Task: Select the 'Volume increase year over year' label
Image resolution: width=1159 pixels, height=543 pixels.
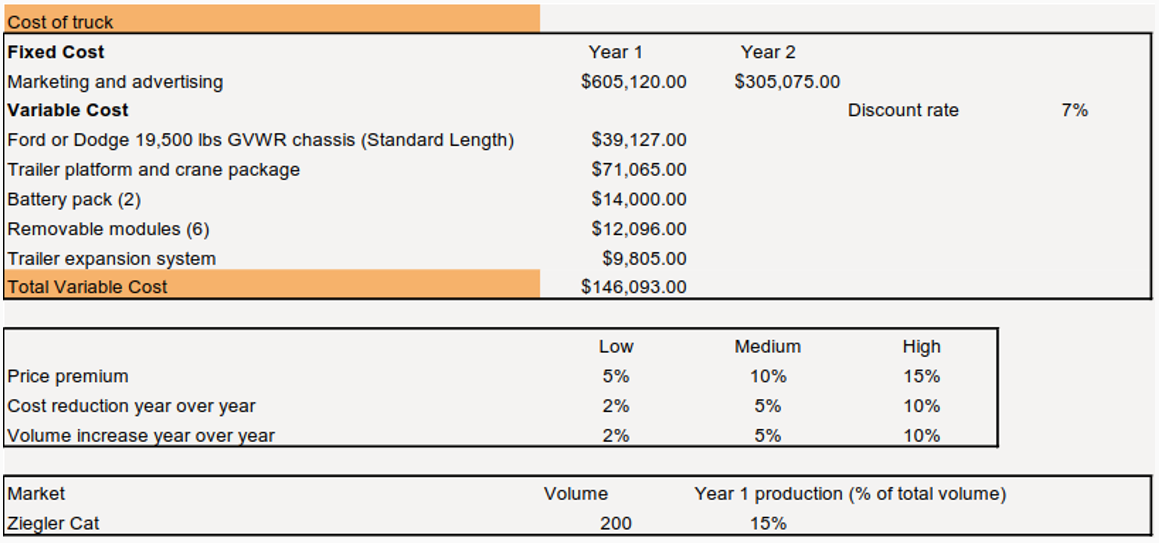Action: point(141,436)
